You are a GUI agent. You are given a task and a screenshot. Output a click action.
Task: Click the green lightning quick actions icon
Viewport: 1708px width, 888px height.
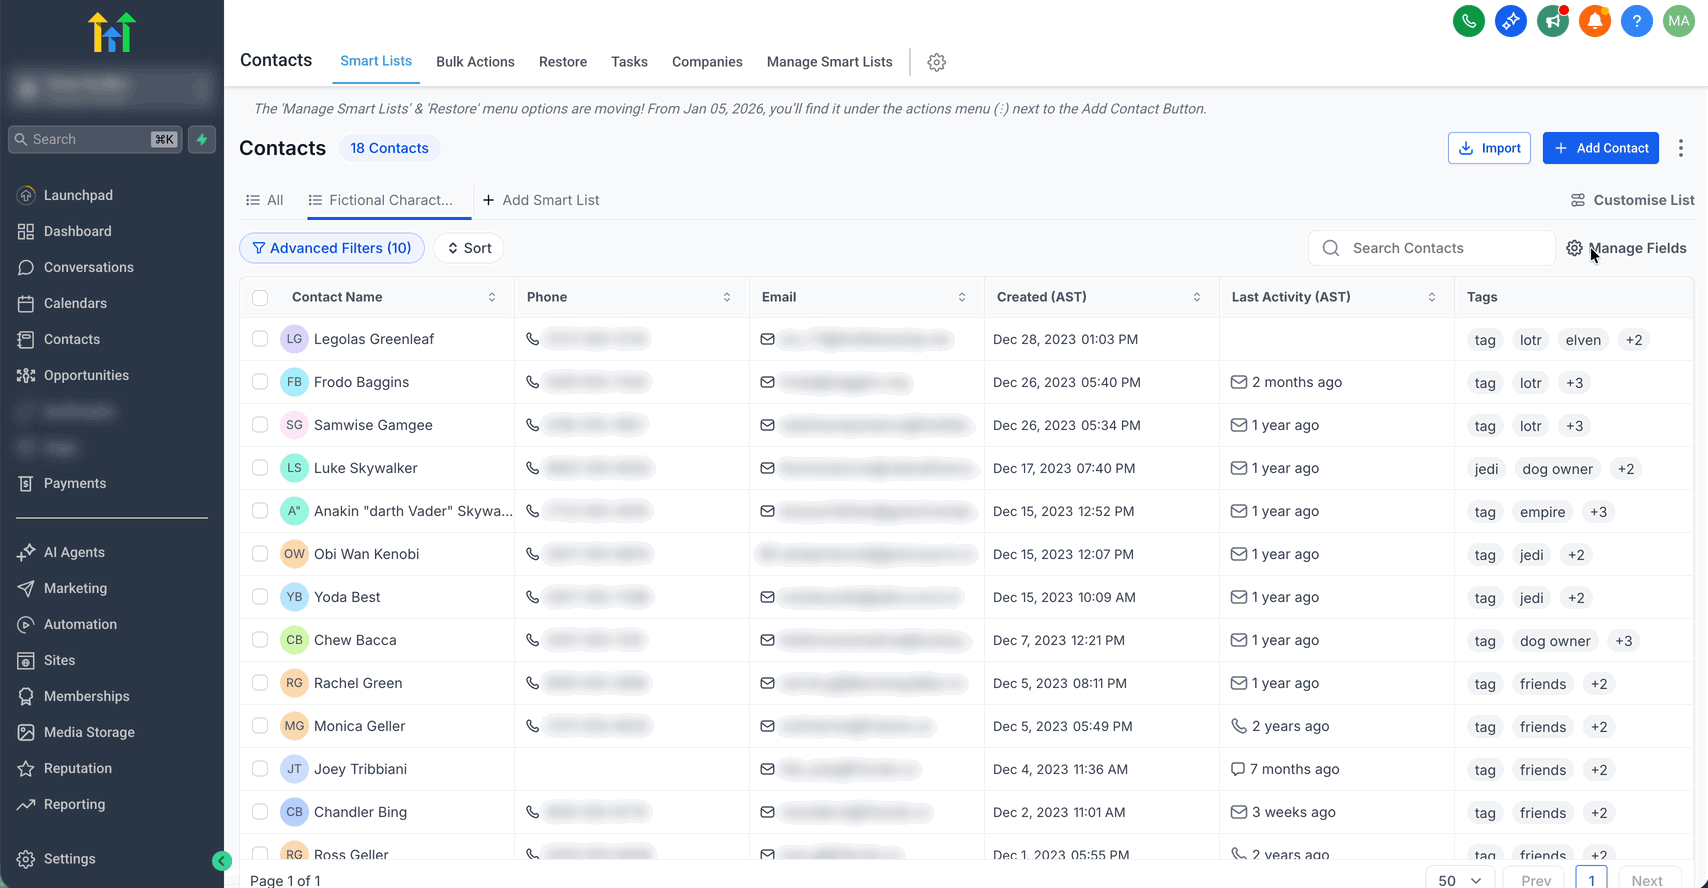click(x=202, y=139)
